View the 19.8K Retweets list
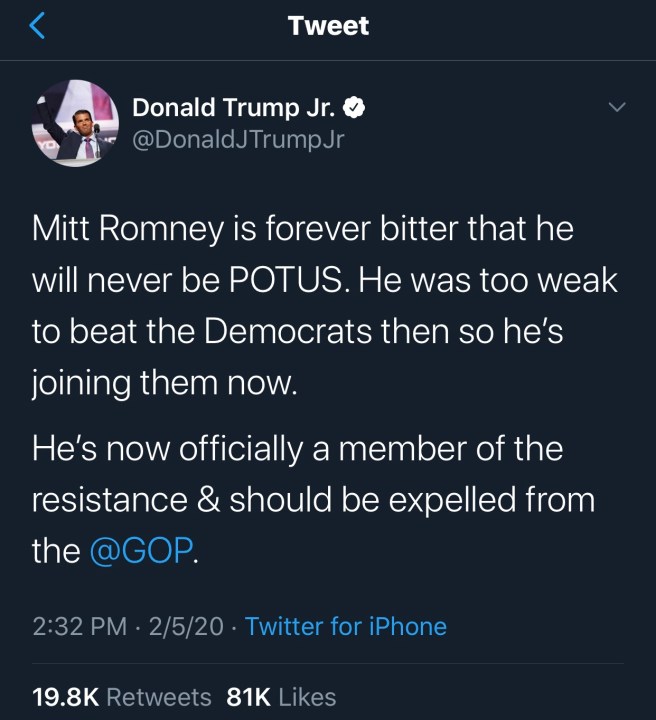 [122, 697]
